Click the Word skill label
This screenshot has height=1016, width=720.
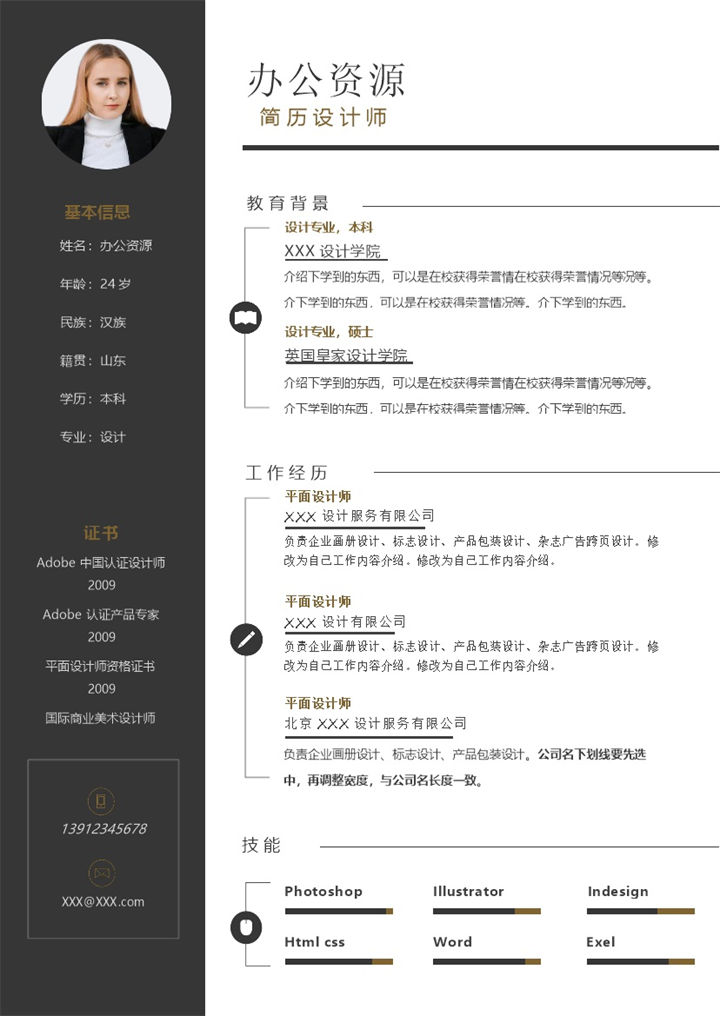click(x=452, y=942)
